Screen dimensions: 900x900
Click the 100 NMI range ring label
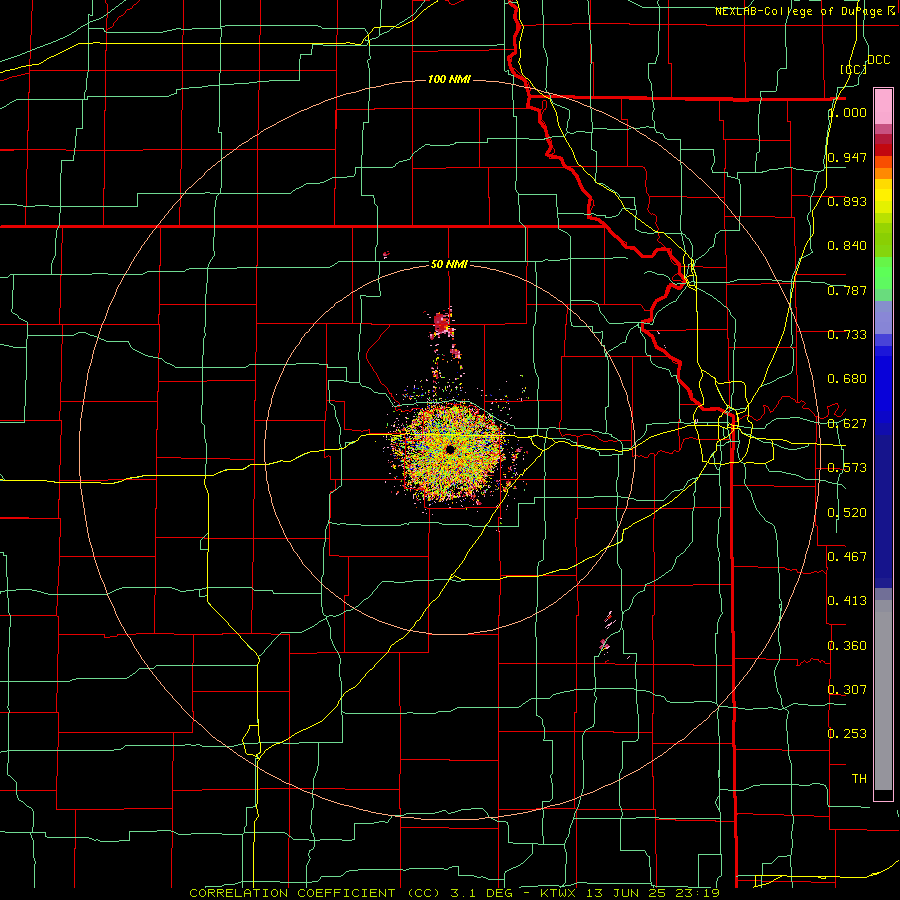(x=449, y=79)
